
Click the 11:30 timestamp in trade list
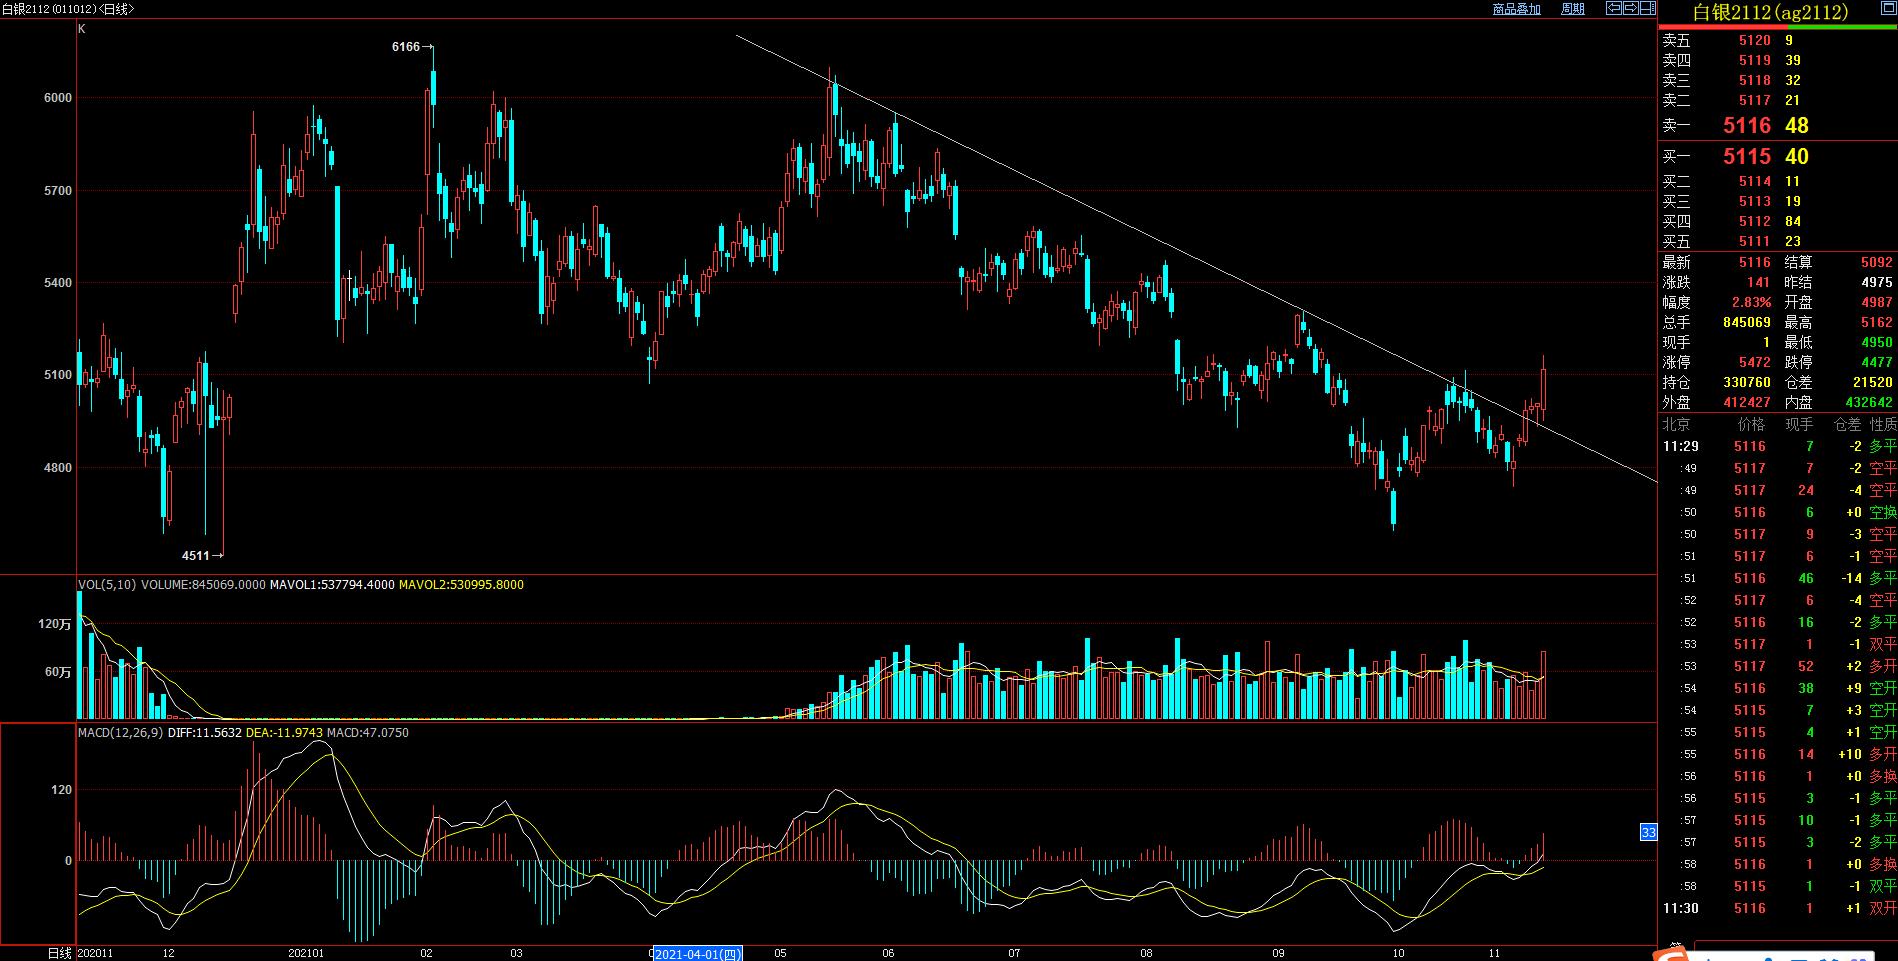(1680, 908)
